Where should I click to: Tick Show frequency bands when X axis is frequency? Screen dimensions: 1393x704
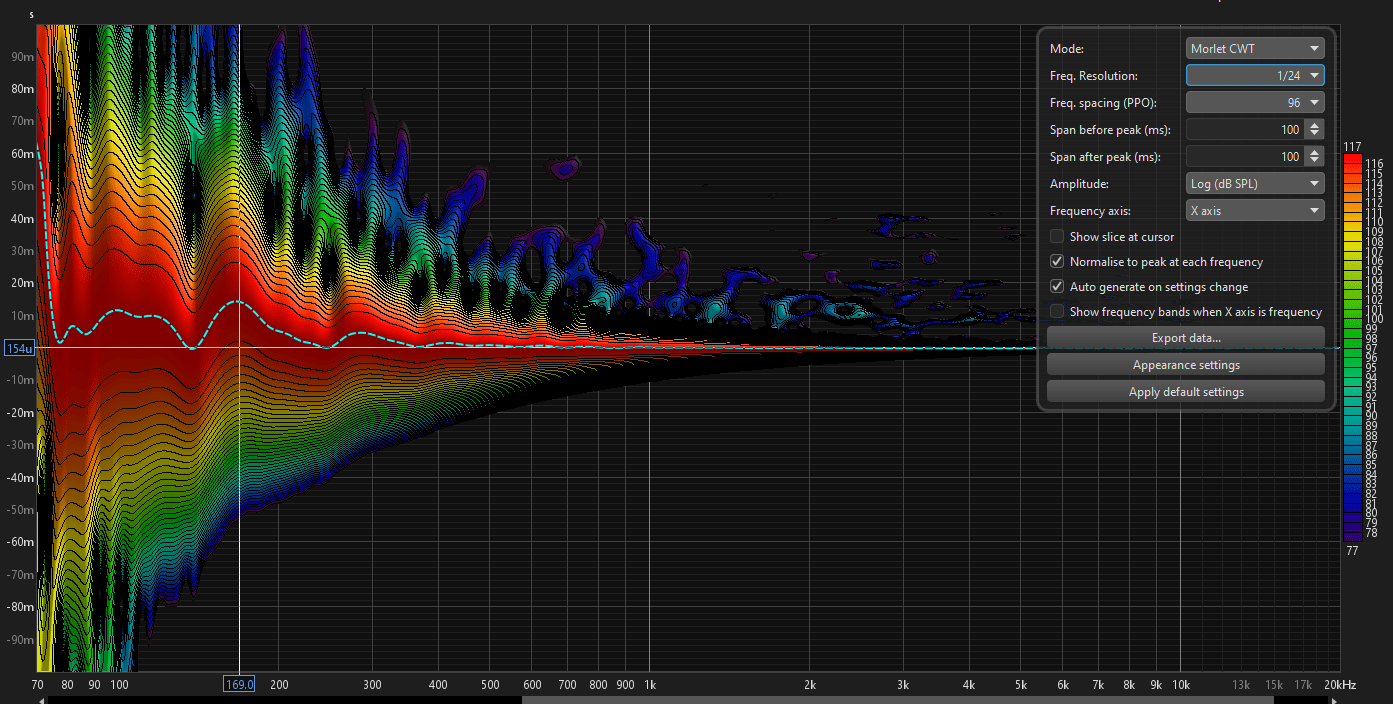pyautogui.click(x=1057, y=312)
